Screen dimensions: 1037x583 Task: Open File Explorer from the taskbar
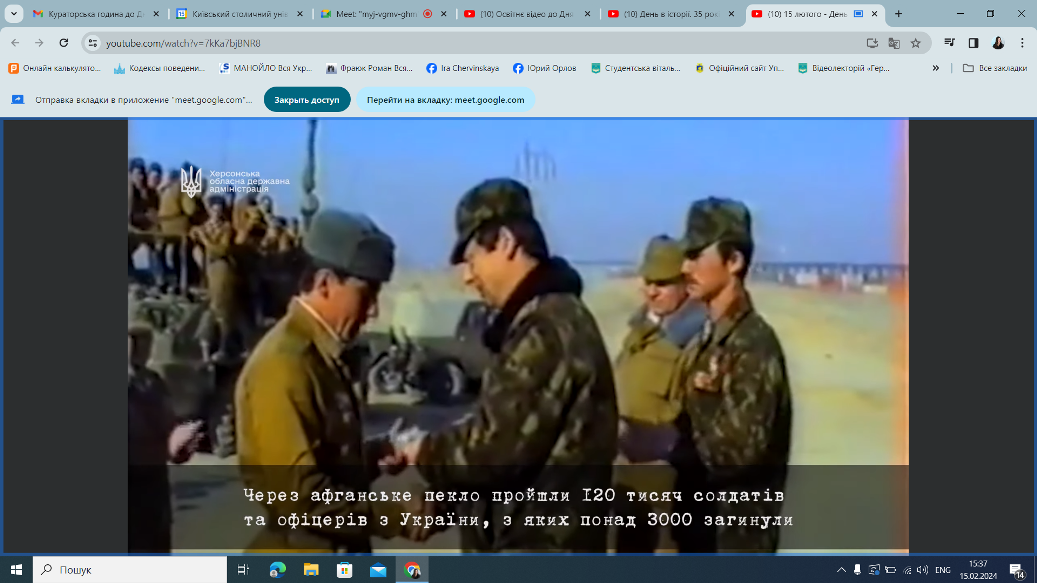(x=311, y=569)
